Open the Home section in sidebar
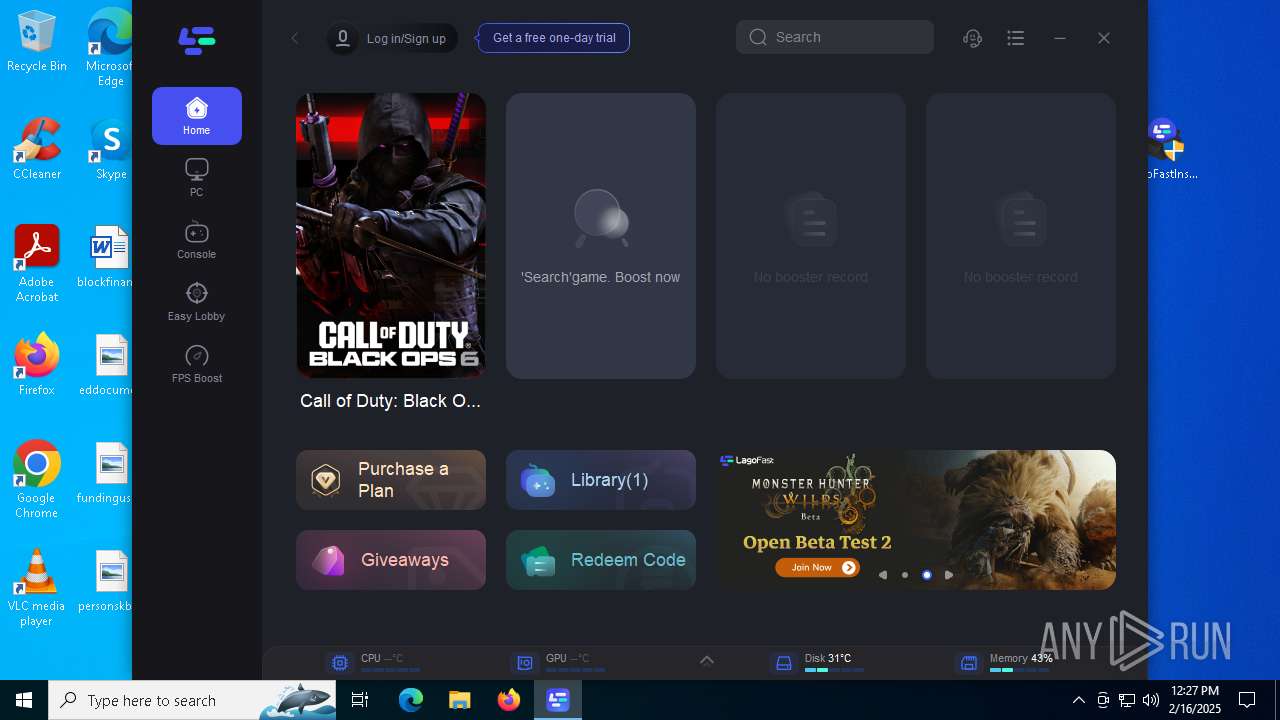Image resolution: width=1280 pixels, height=720 pixels. (197, 116)
